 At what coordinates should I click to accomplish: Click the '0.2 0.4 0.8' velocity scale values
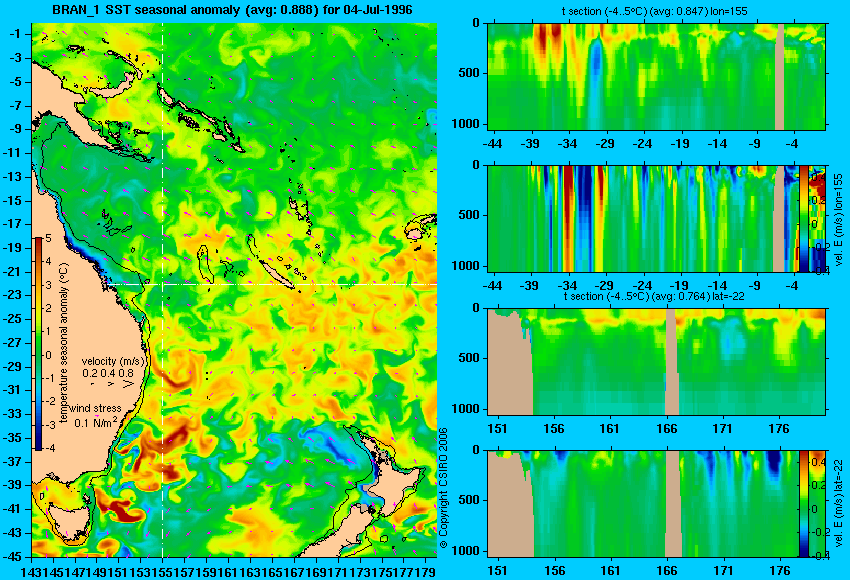pos(108,373)
